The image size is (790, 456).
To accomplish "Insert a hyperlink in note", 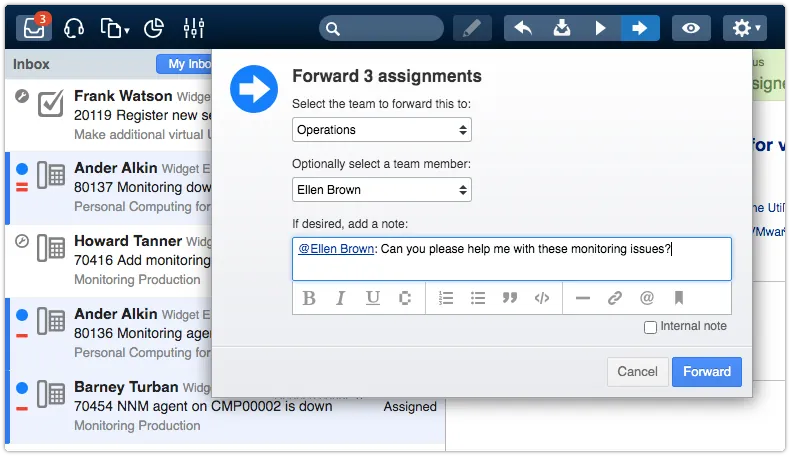I will coord(614,298).
